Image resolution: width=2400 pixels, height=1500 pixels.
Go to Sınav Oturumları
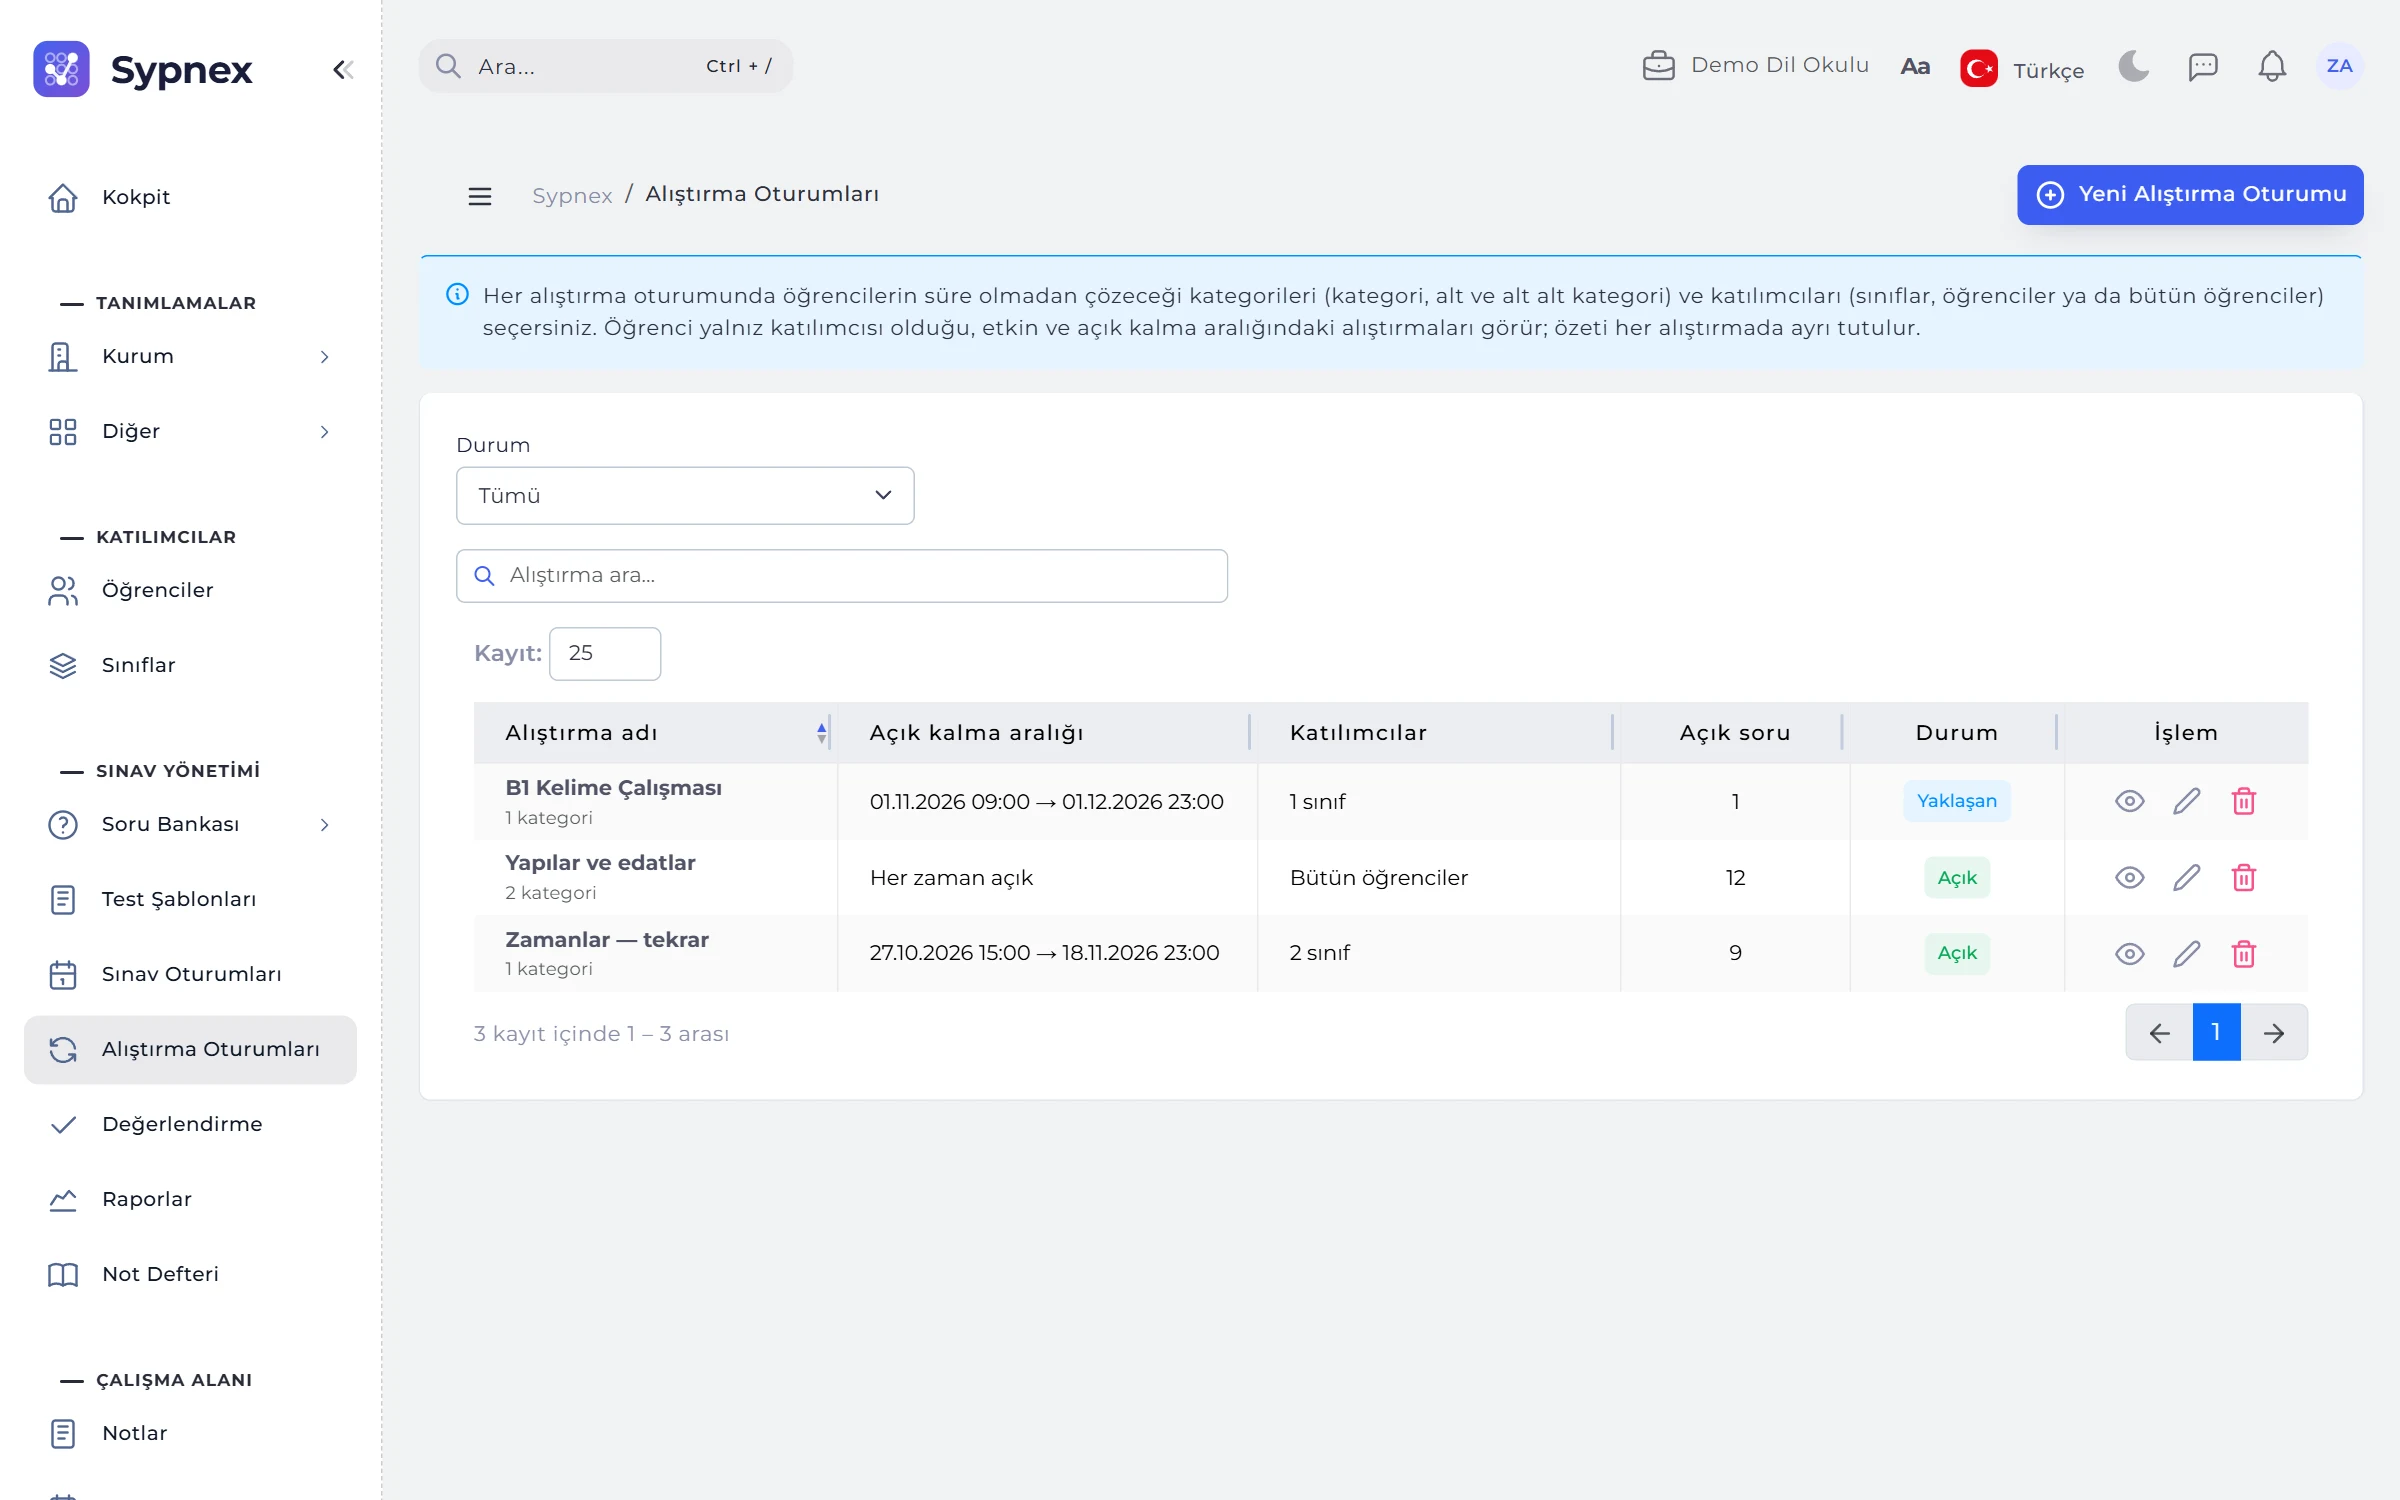(x=190, y=974)
